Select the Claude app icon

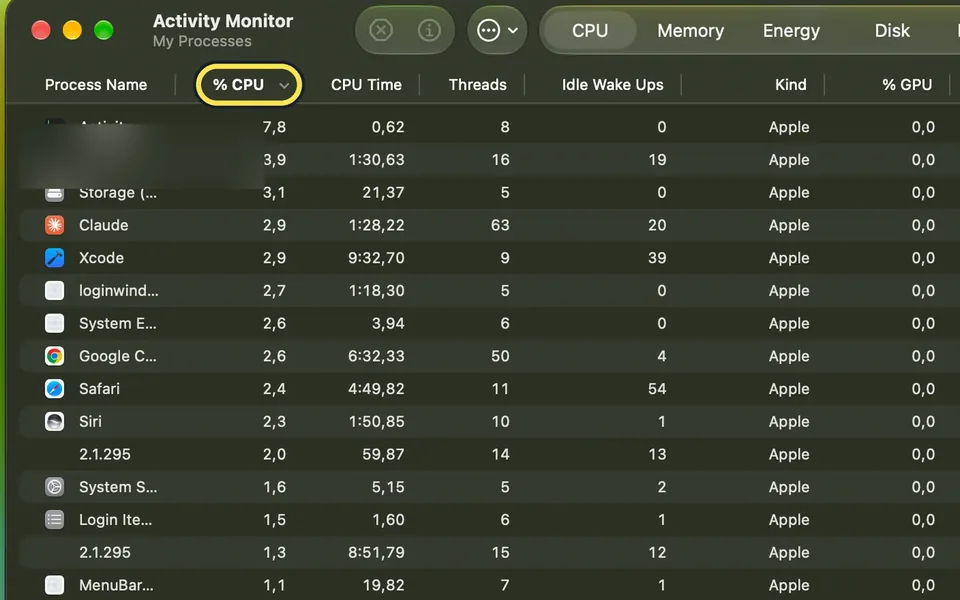(x=54, y=225)
